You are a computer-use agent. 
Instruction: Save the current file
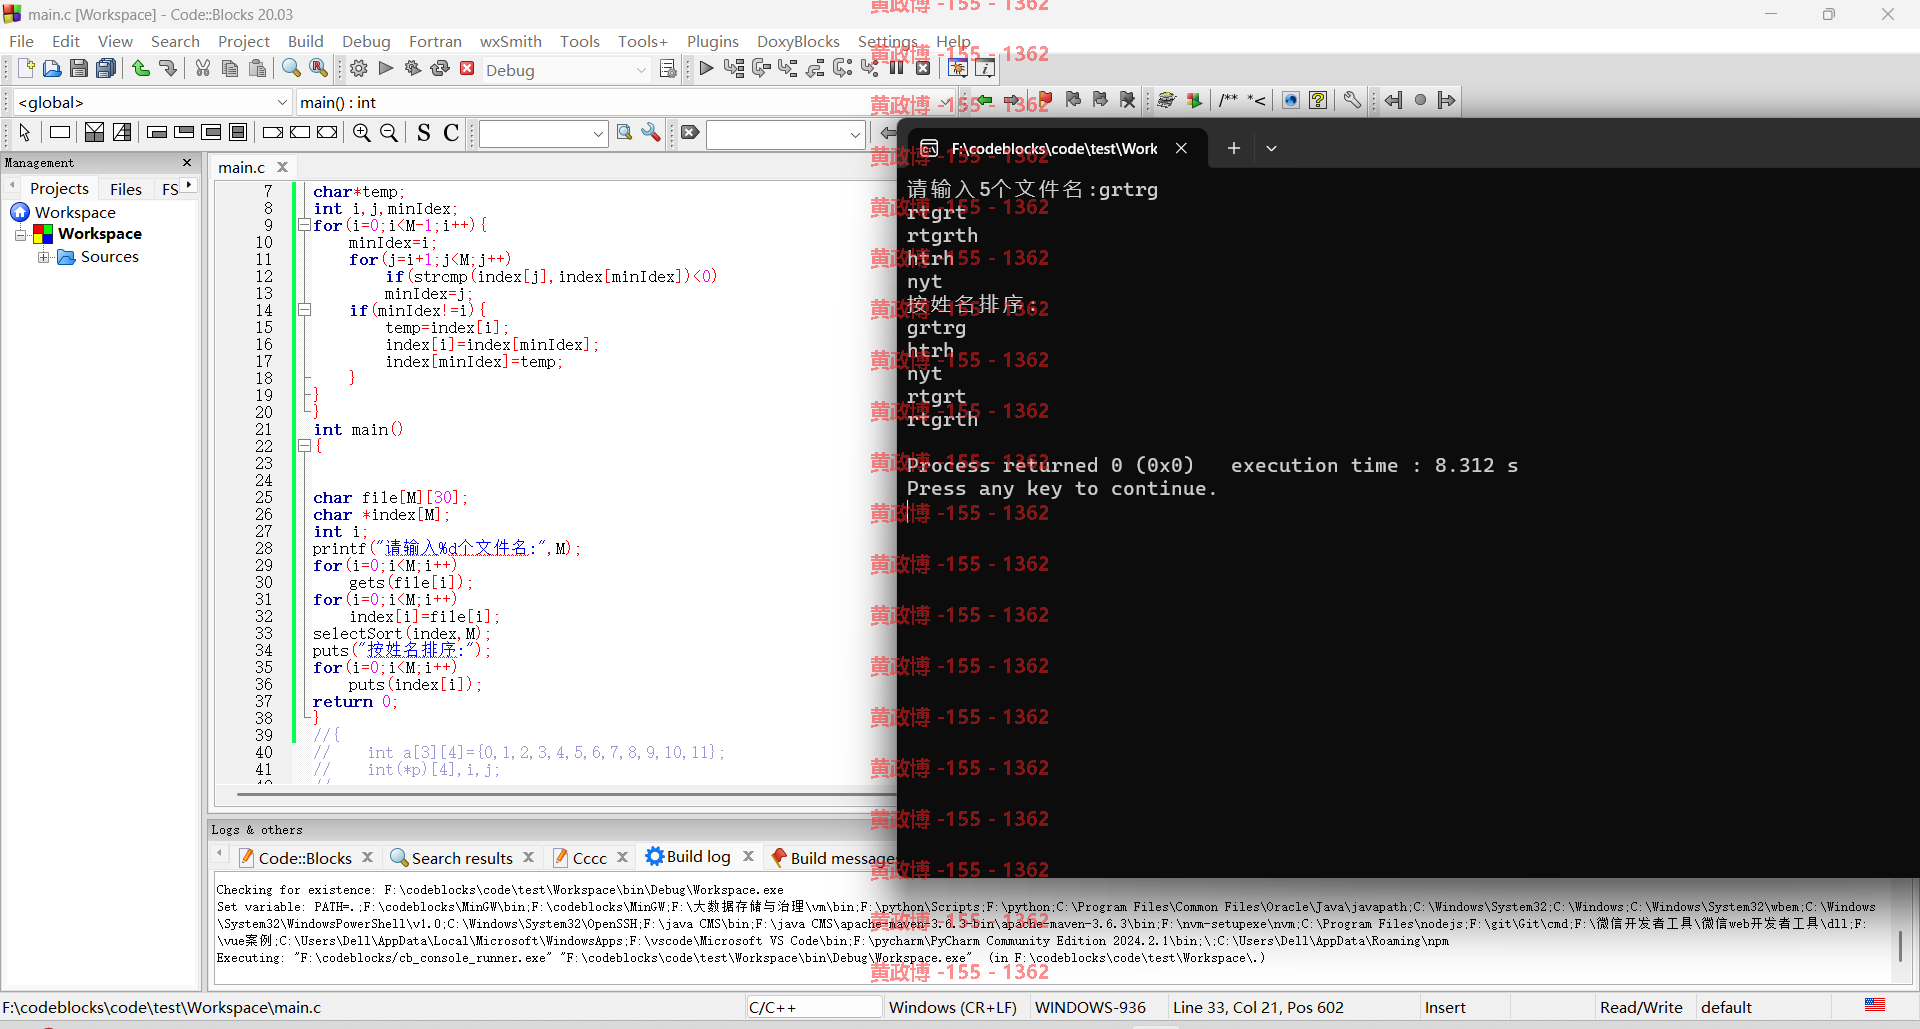tap(79, 69)
